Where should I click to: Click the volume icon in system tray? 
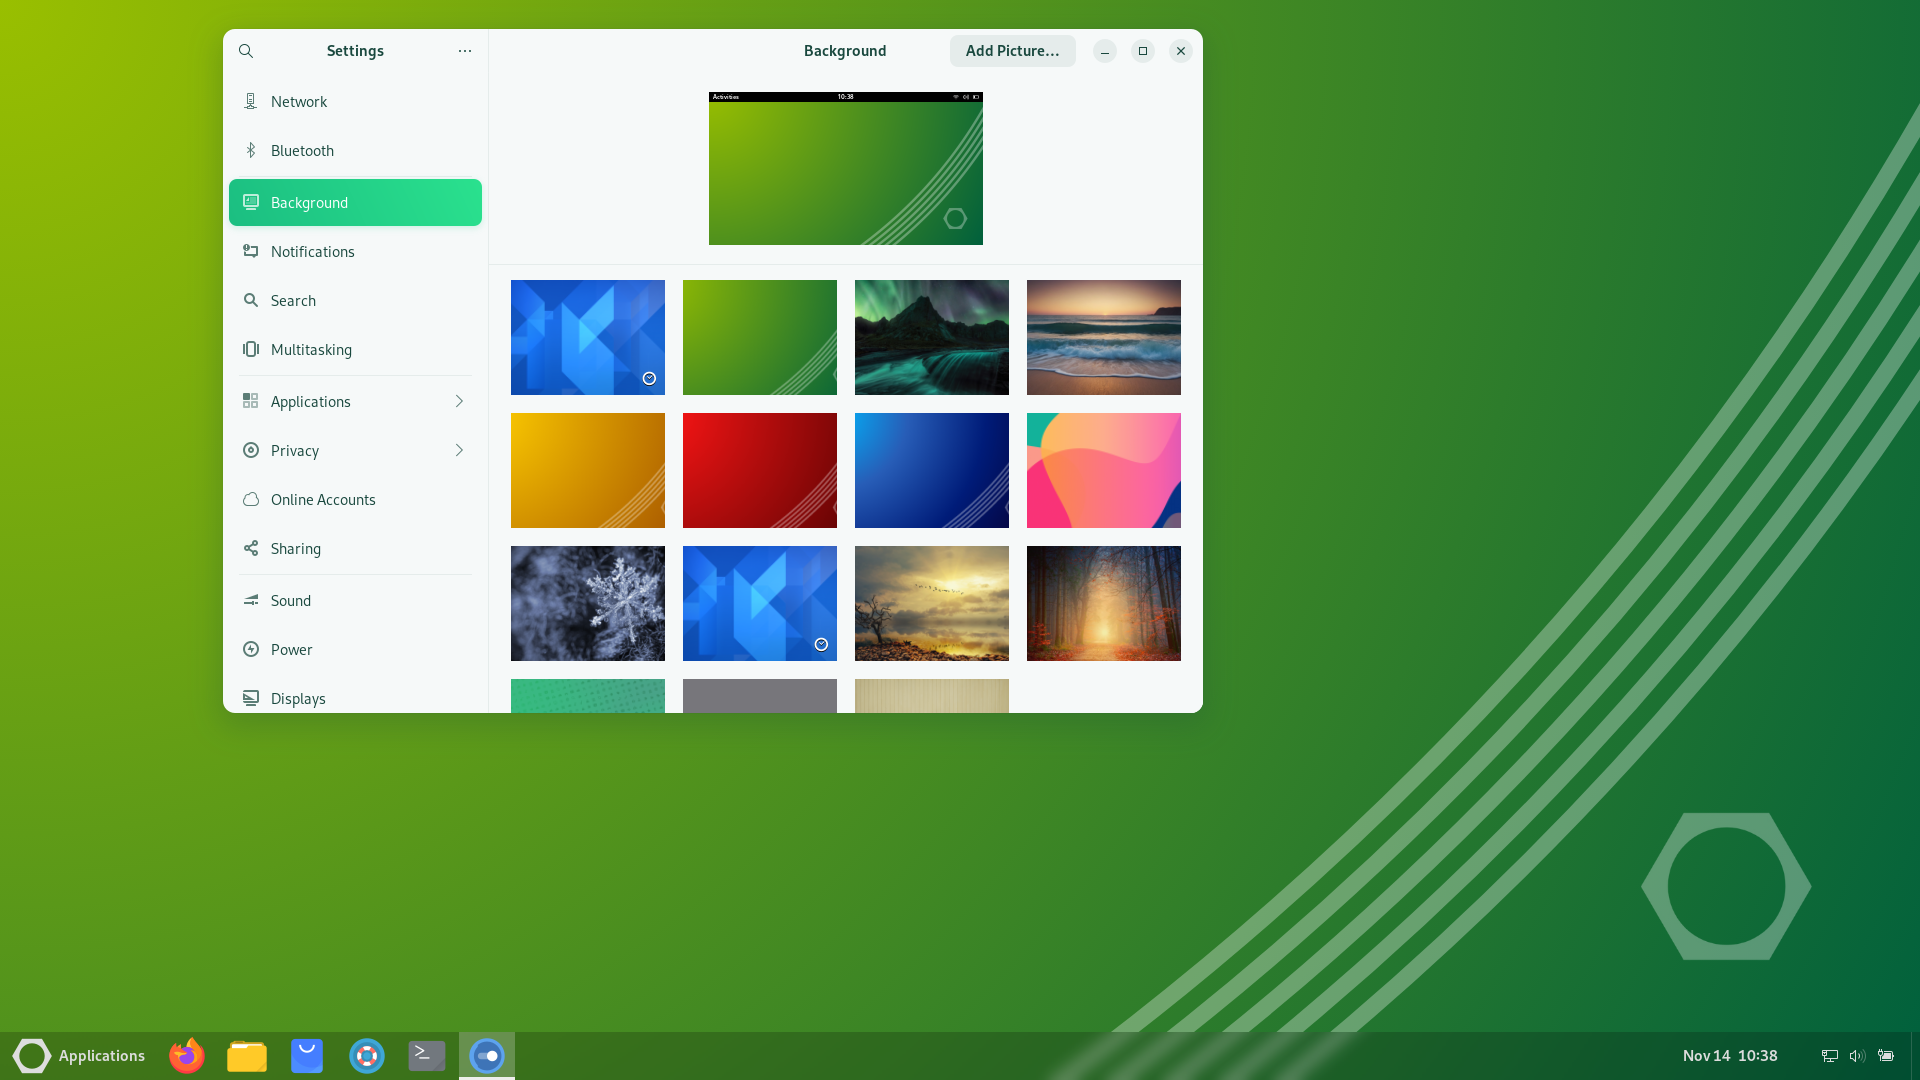tap(1857, 1056)
